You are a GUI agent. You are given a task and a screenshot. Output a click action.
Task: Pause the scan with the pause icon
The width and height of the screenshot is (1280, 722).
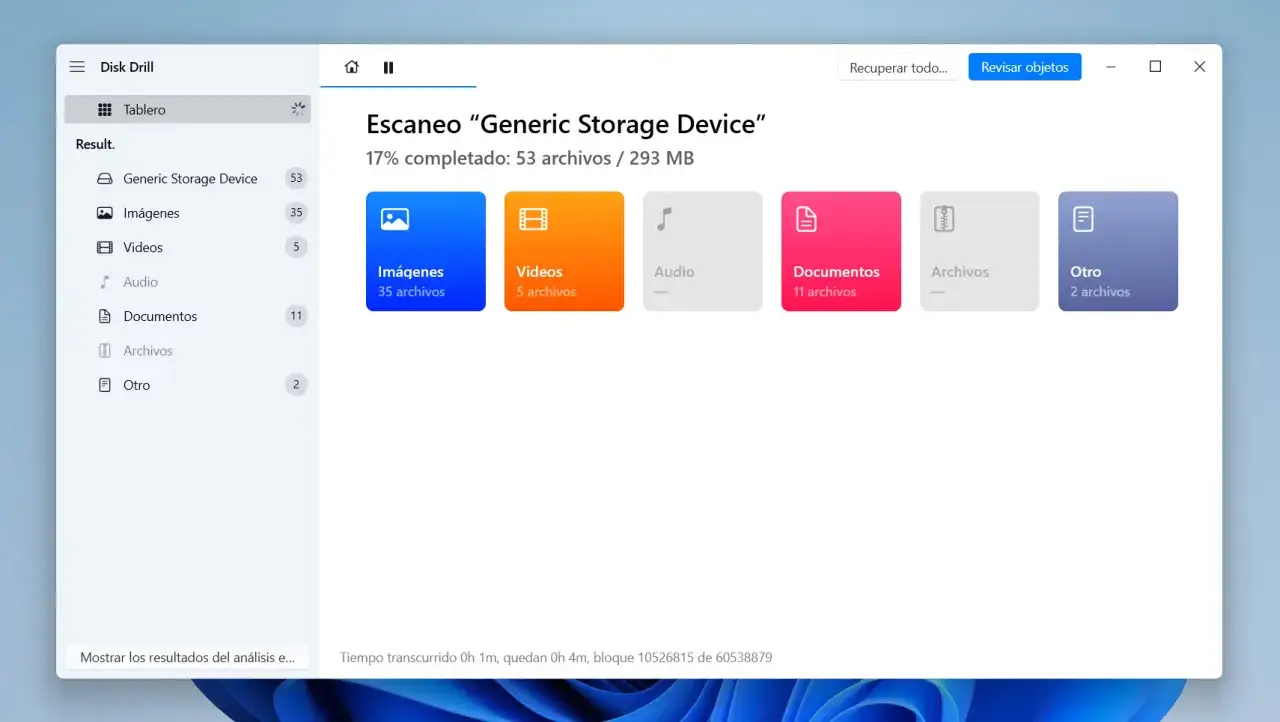coord(388,67)
